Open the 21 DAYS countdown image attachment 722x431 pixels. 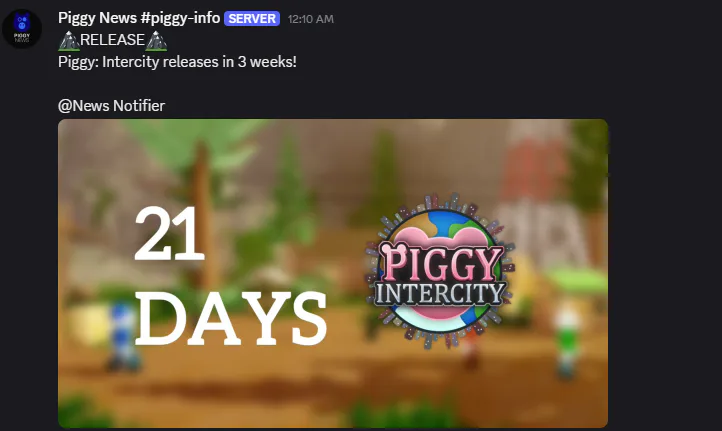point(333,274)
